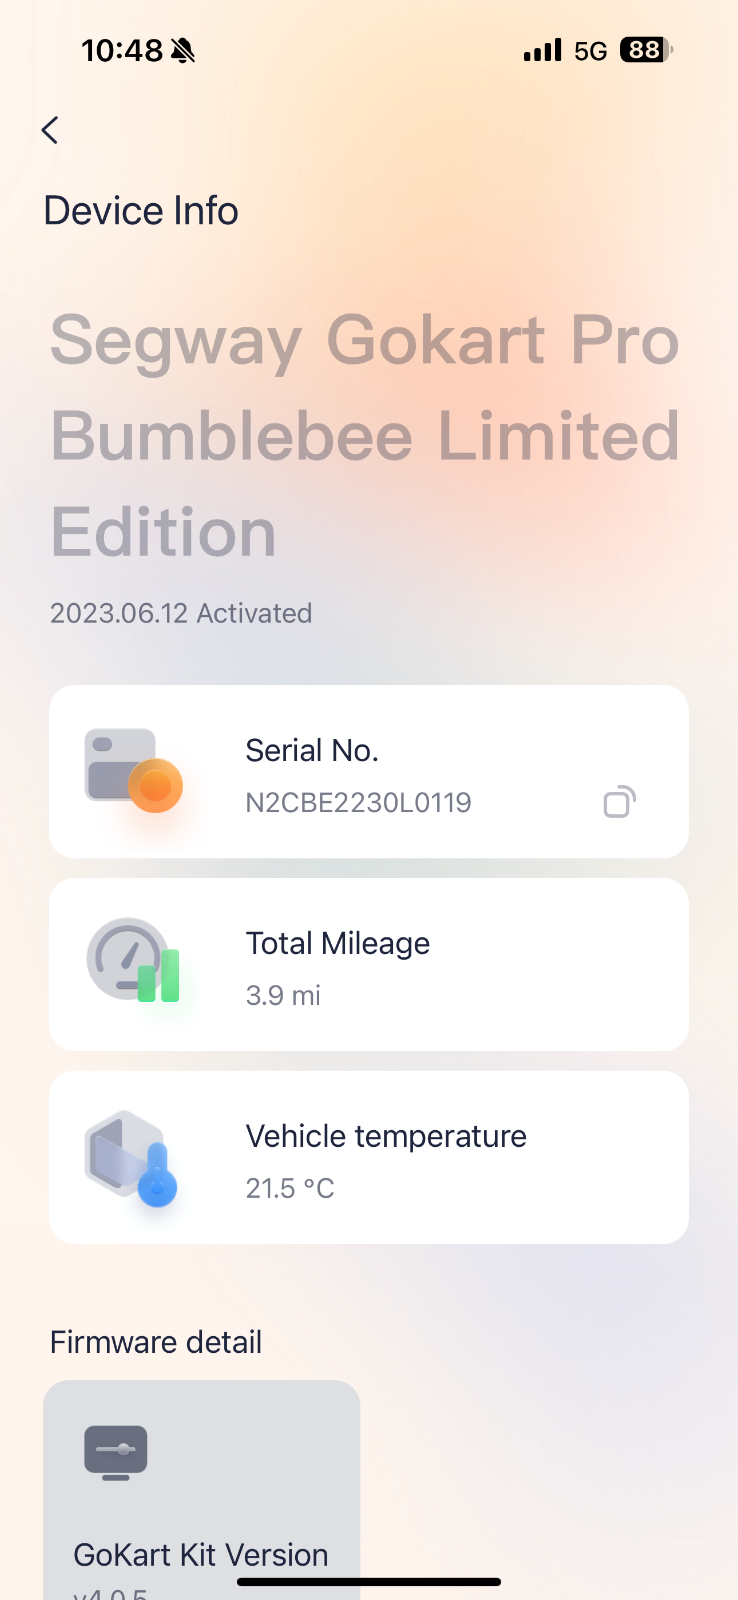Tap the 3.9 mi mileage value
The image size is (738, 1600).
coord(283,995)
